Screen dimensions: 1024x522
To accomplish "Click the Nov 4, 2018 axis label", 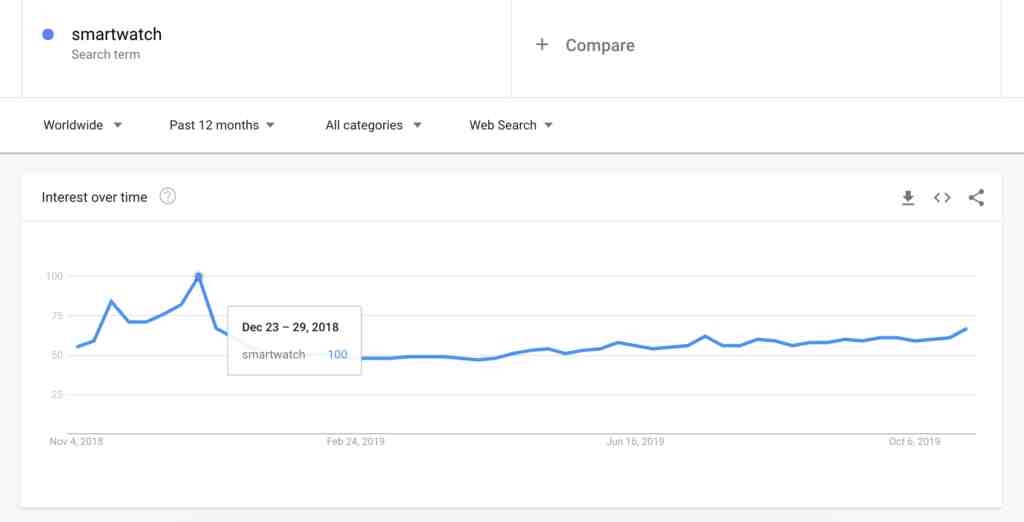I will pyautogui.click(x=76, y=442).
